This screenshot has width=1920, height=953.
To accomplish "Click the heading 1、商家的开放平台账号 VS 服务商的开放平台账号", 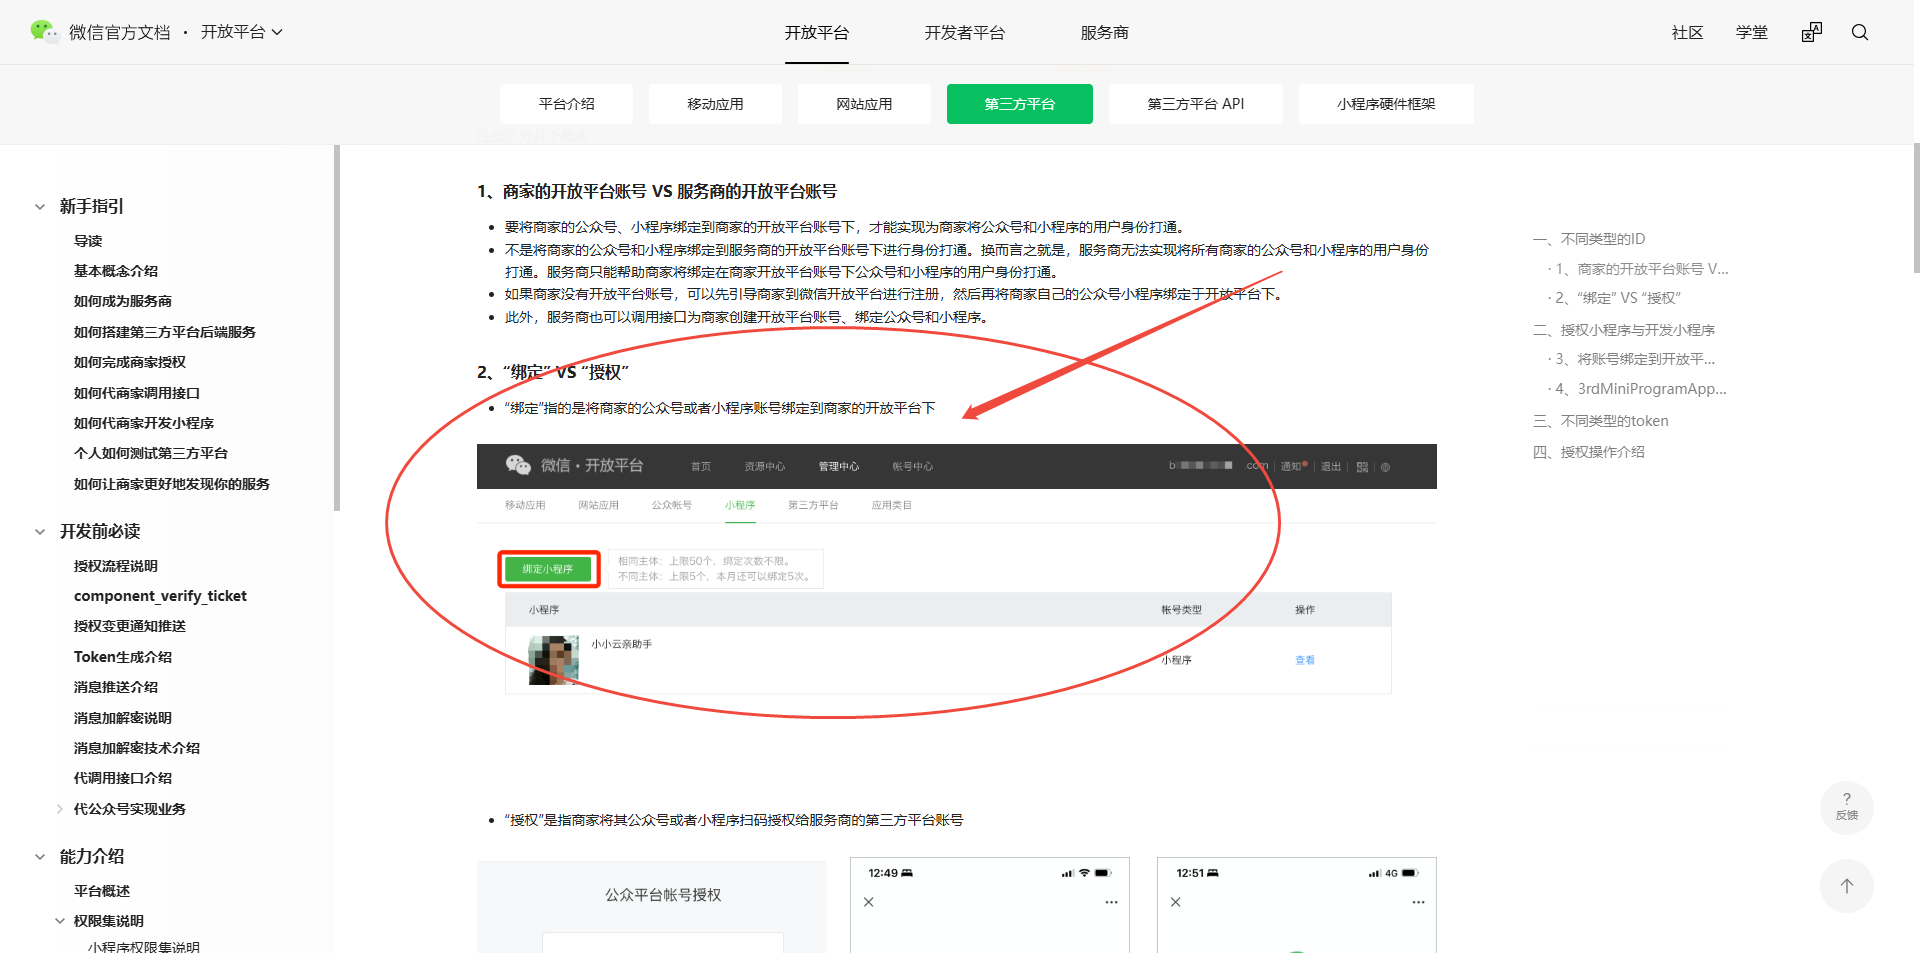I will [657, 191].
